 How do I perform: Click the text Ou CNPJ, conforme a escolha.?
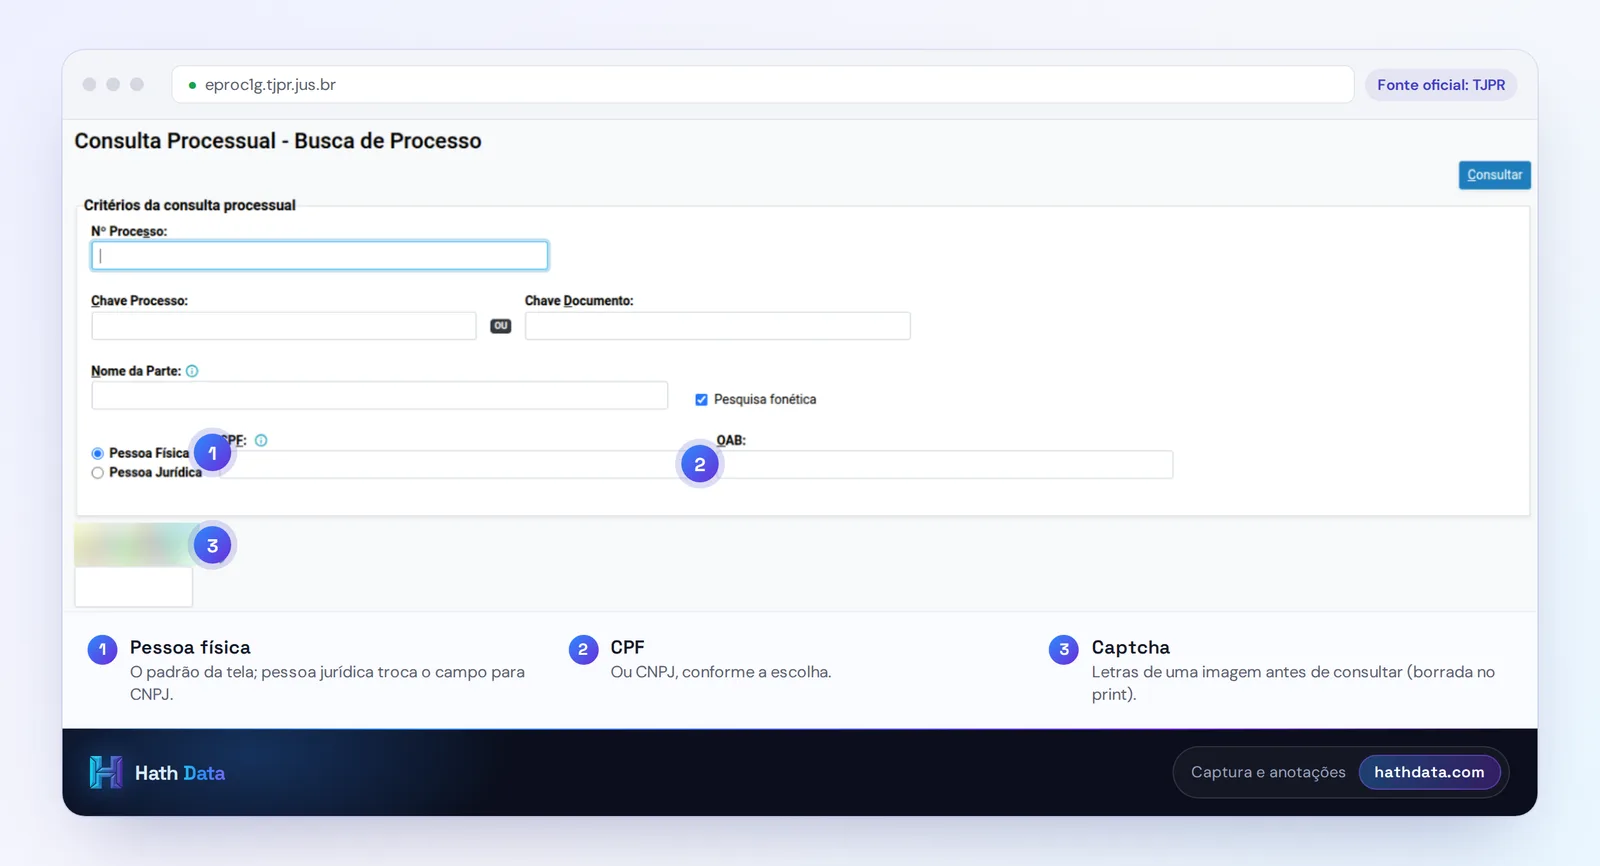point(721,672)
